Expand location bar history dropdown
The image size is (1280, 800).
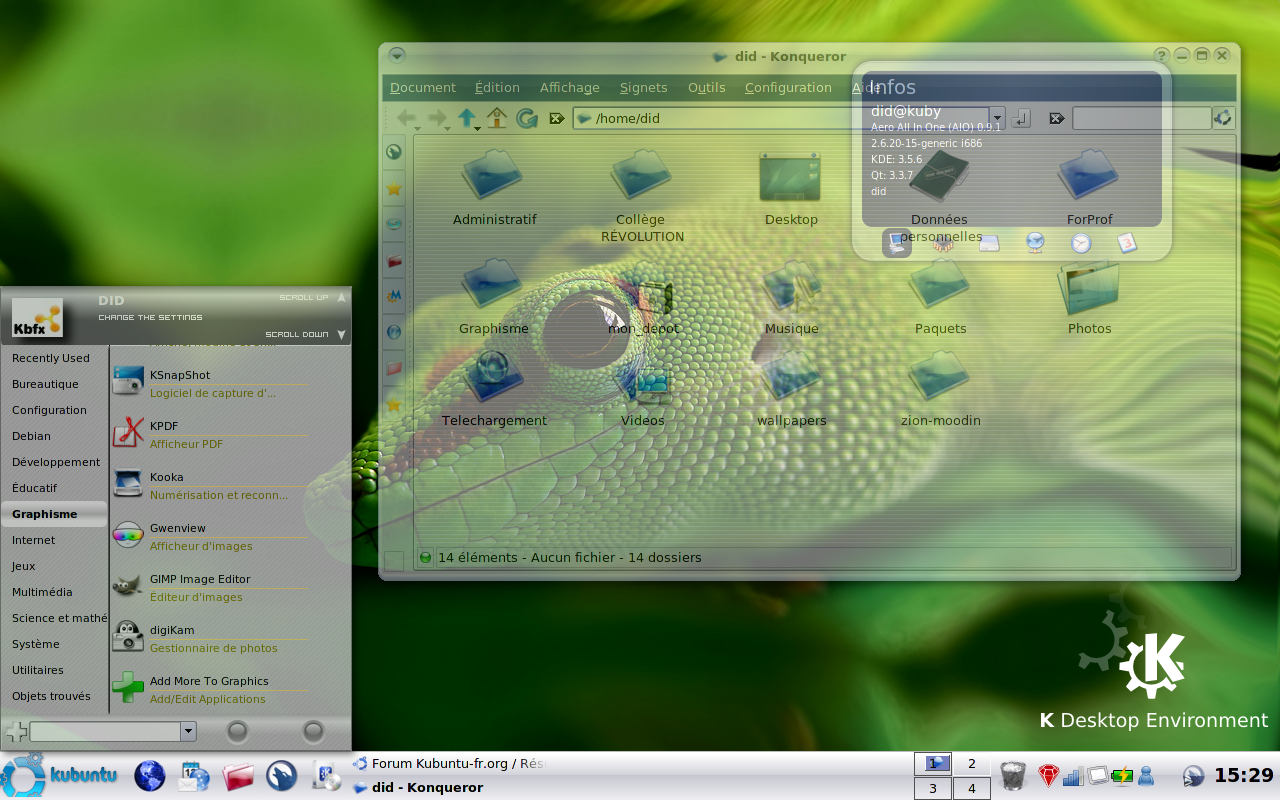(996, 119)
